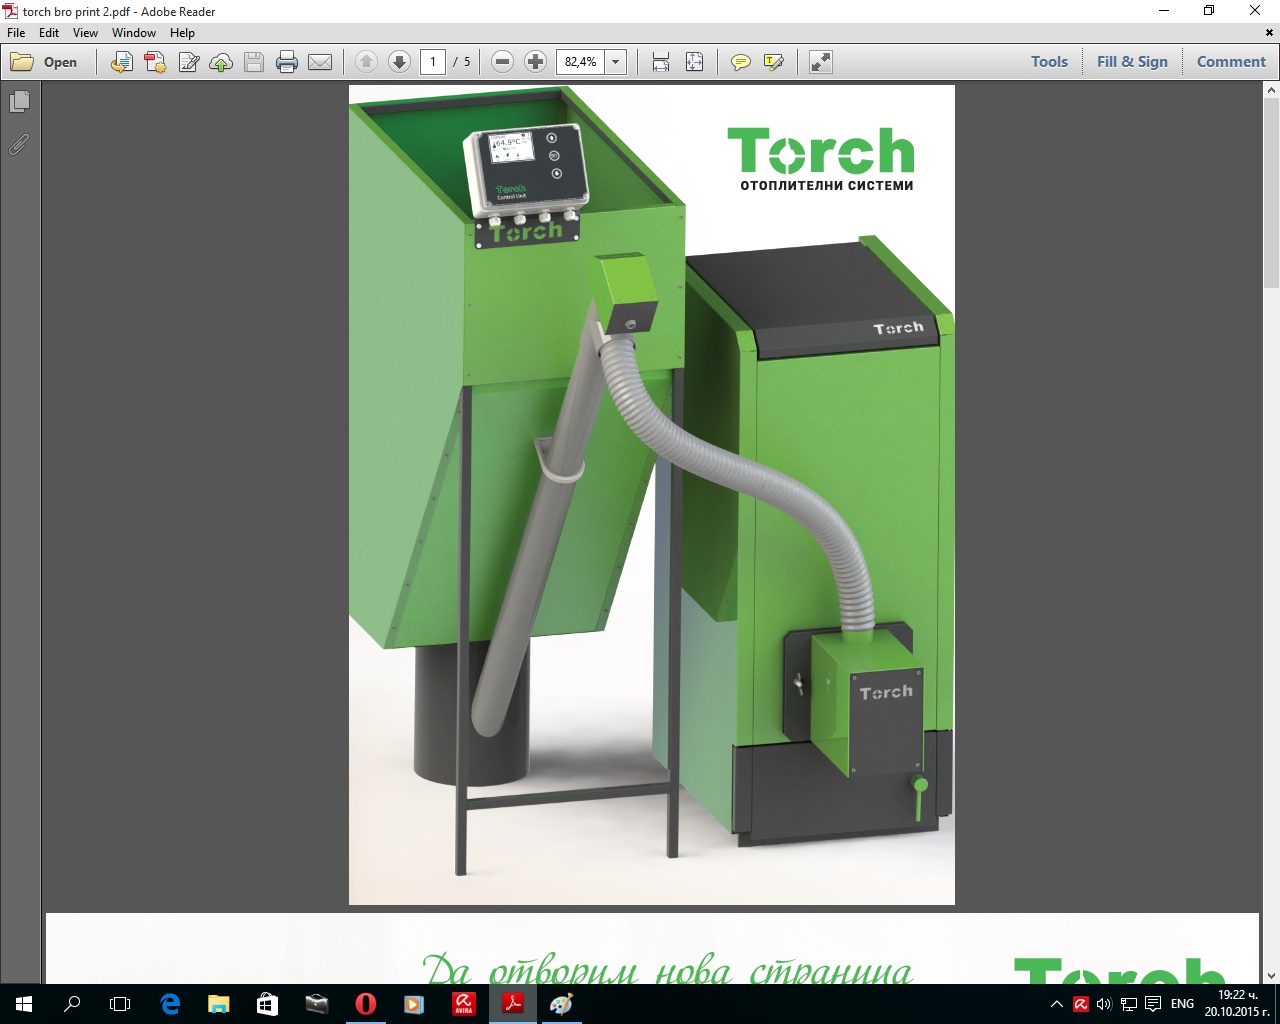Viewport: 1280px width, 1024px height.
Task: Click the Print file icon
Action: tap(287, 62)
